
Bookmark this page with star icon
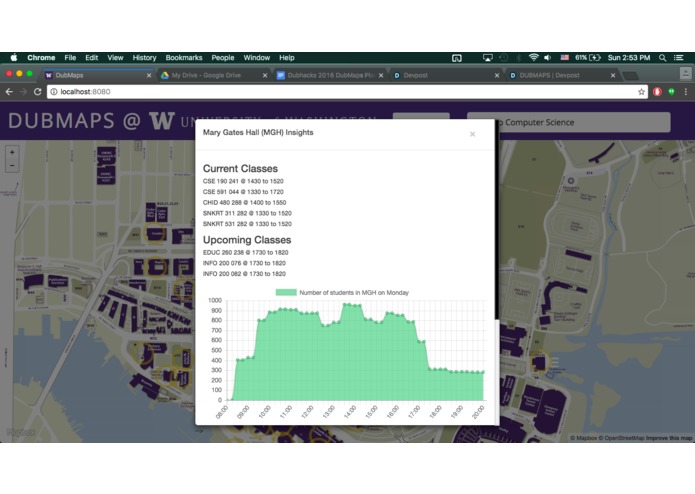click(x=641, y=92)
